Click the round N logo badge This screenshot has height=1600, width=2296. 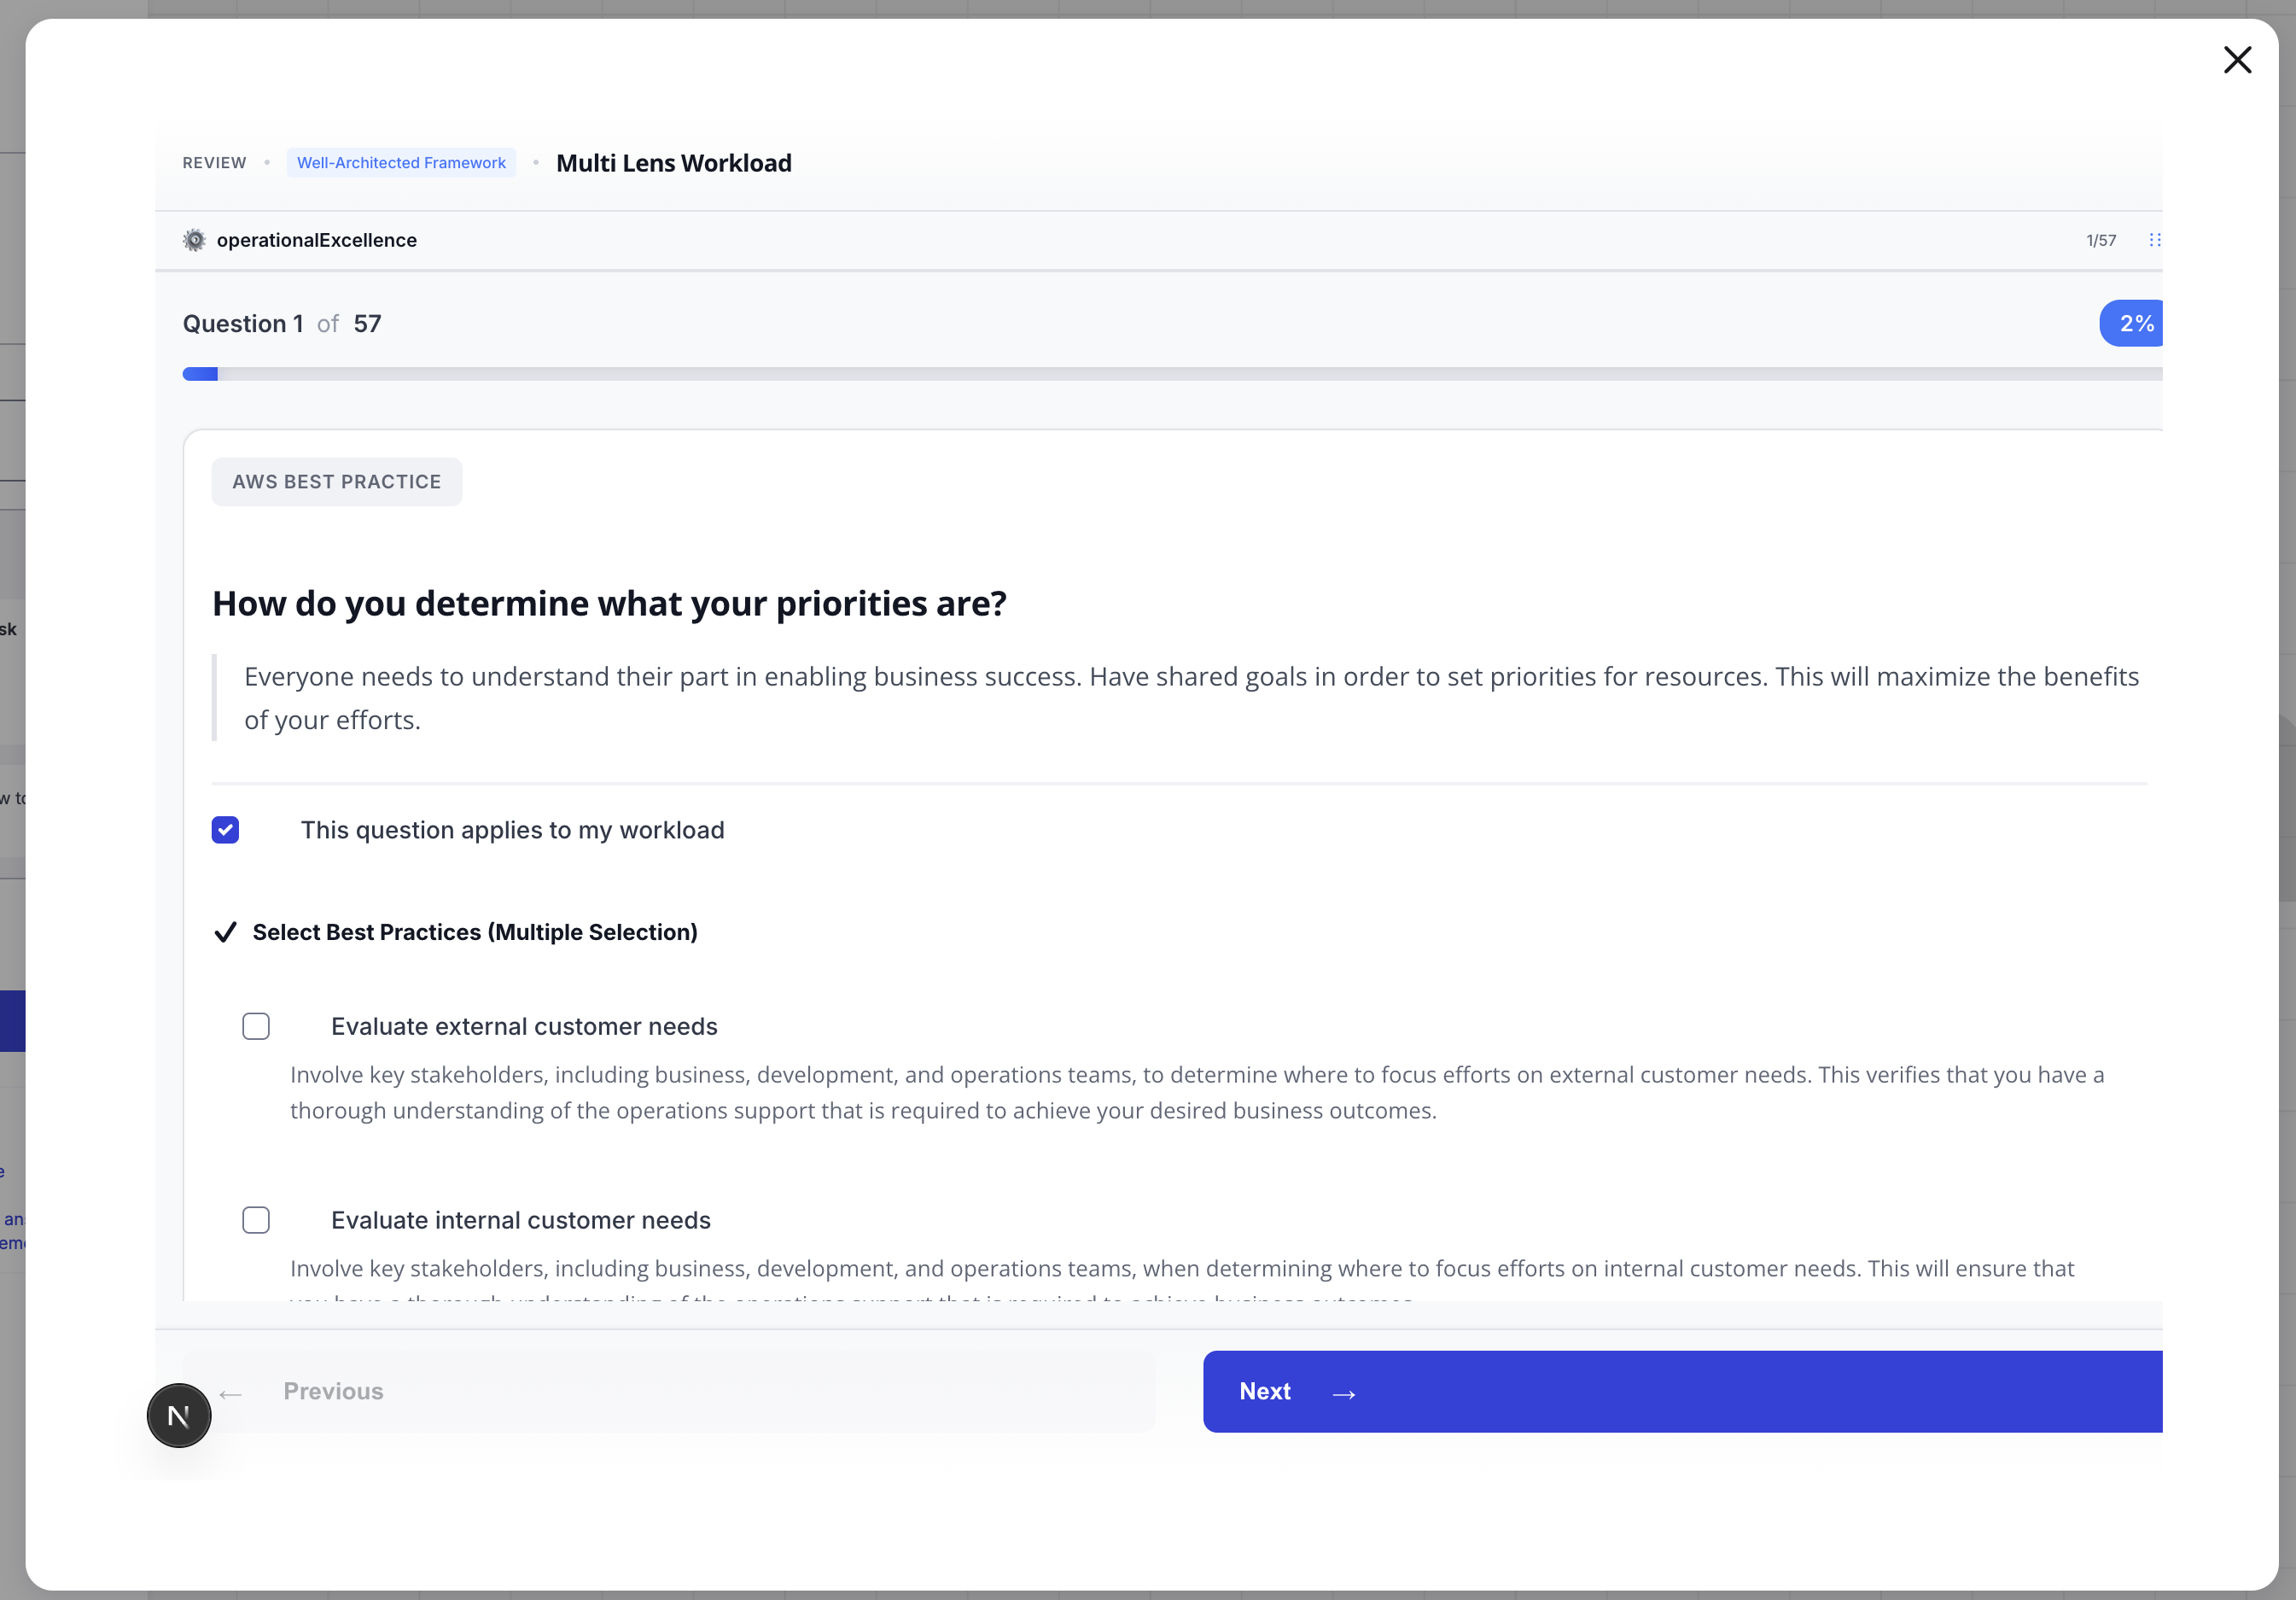[x=179, y=1415]
